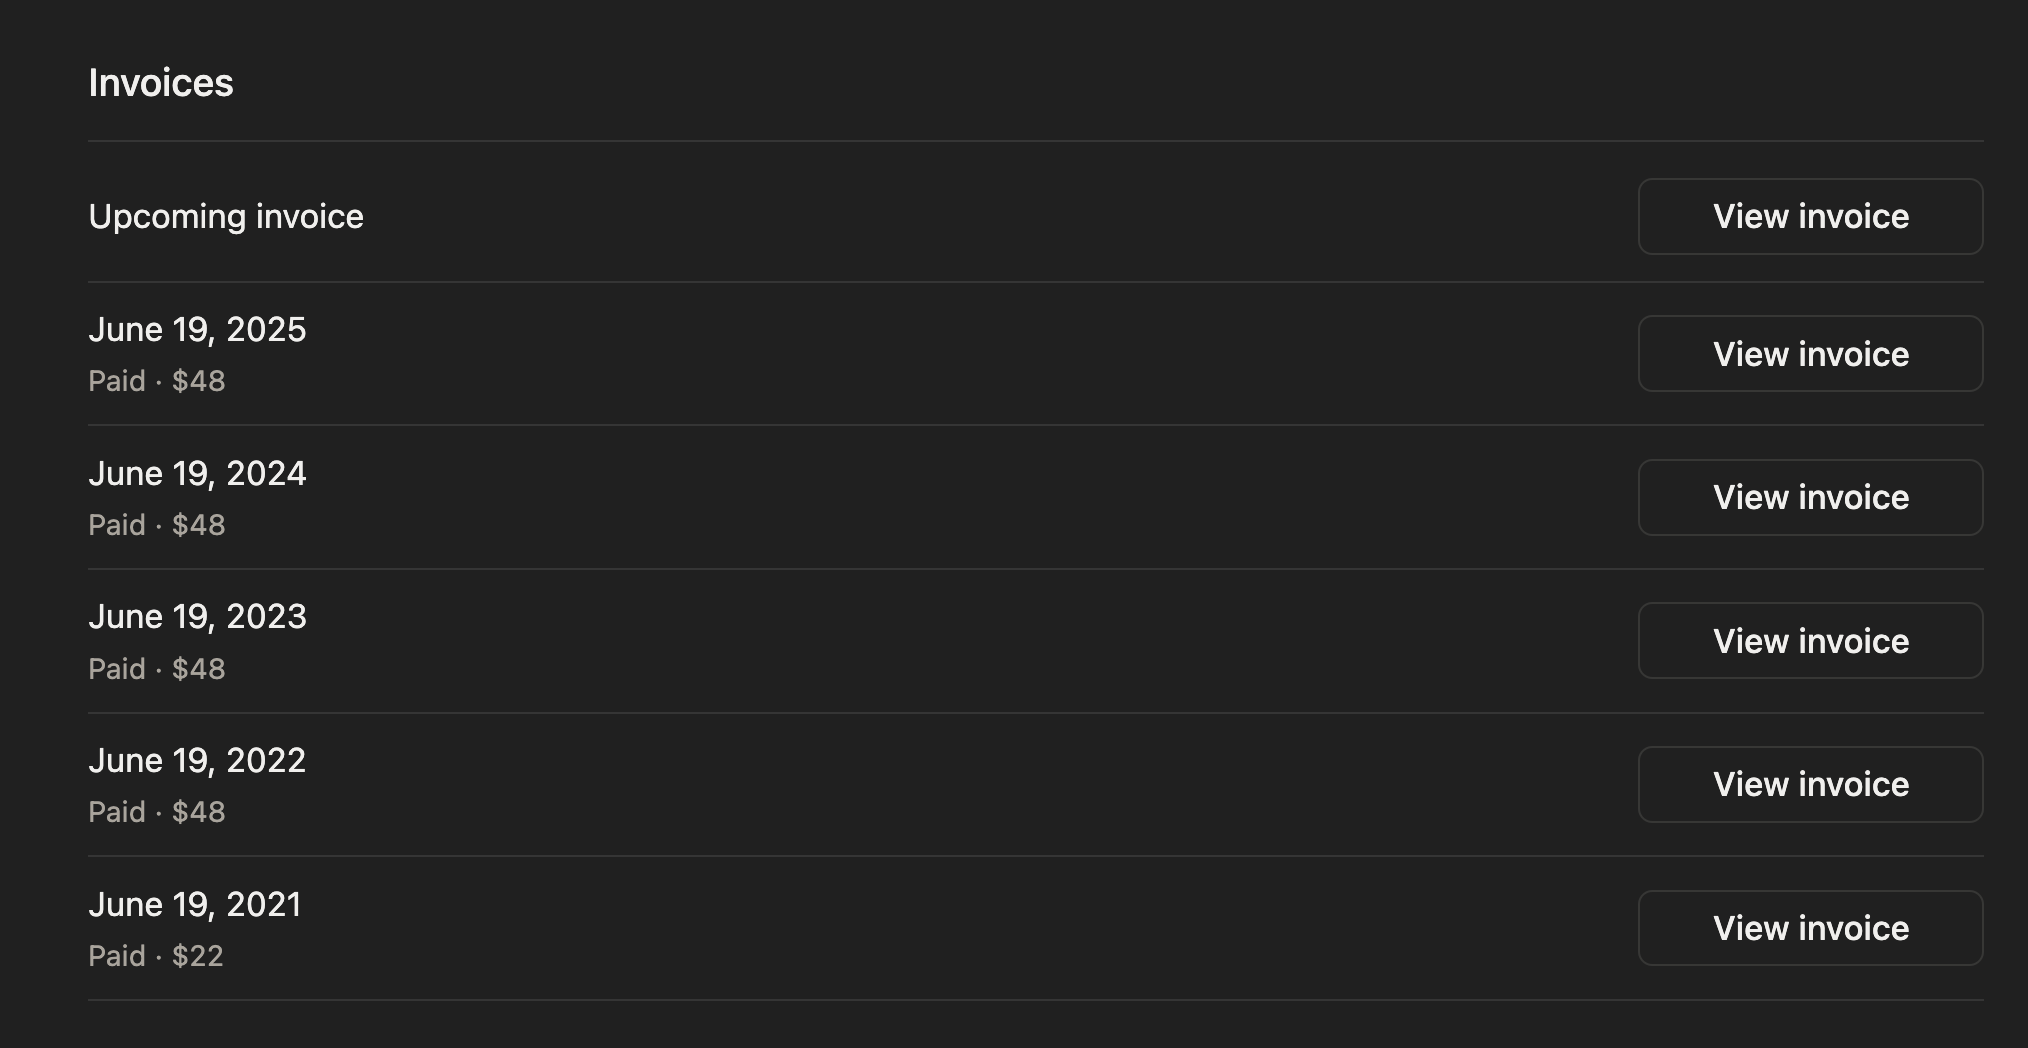Click the Paid label under June 19, 2021
Viewport: 2028px width, 1048px height.
tap(117, 956)
